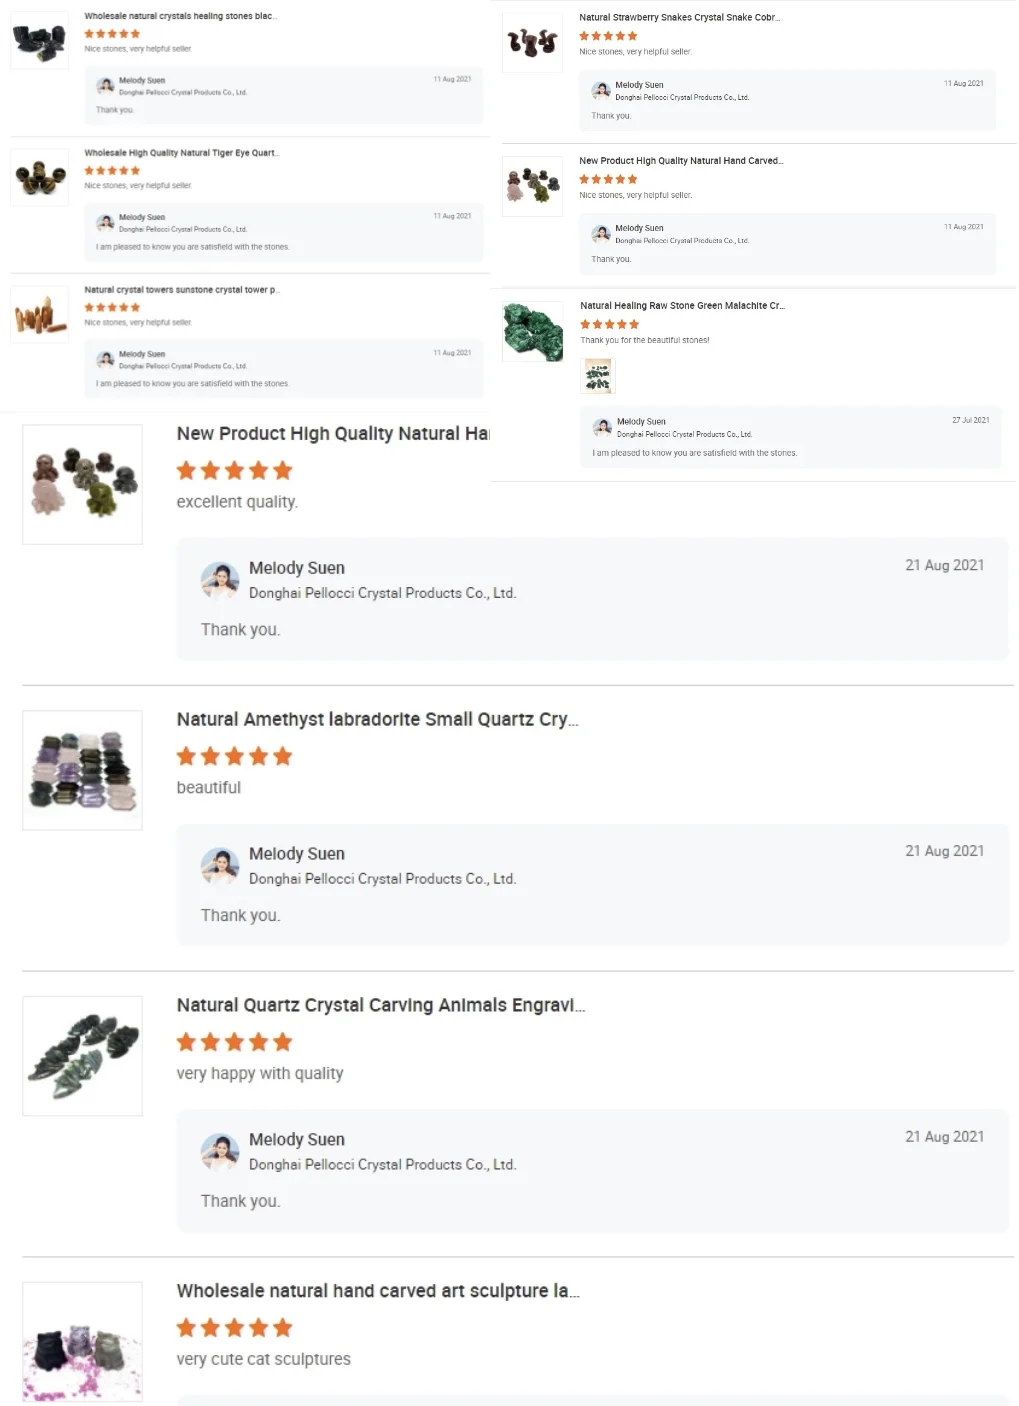Enlarge the buyer's photo in the malachite review

(598, 376)
